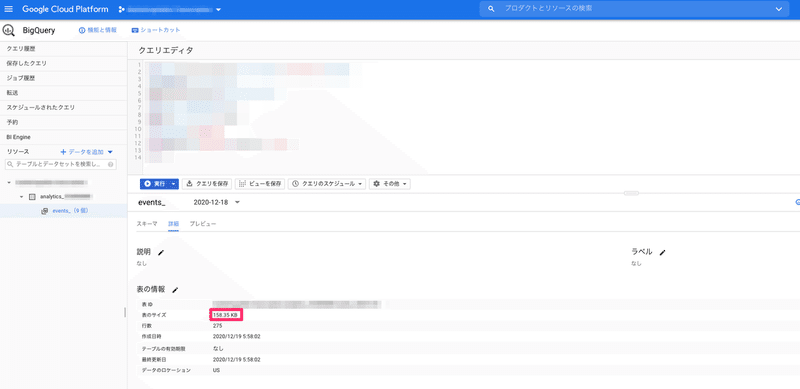
Task: Click the sidebar collapse handle
Action: coord(125,312)
